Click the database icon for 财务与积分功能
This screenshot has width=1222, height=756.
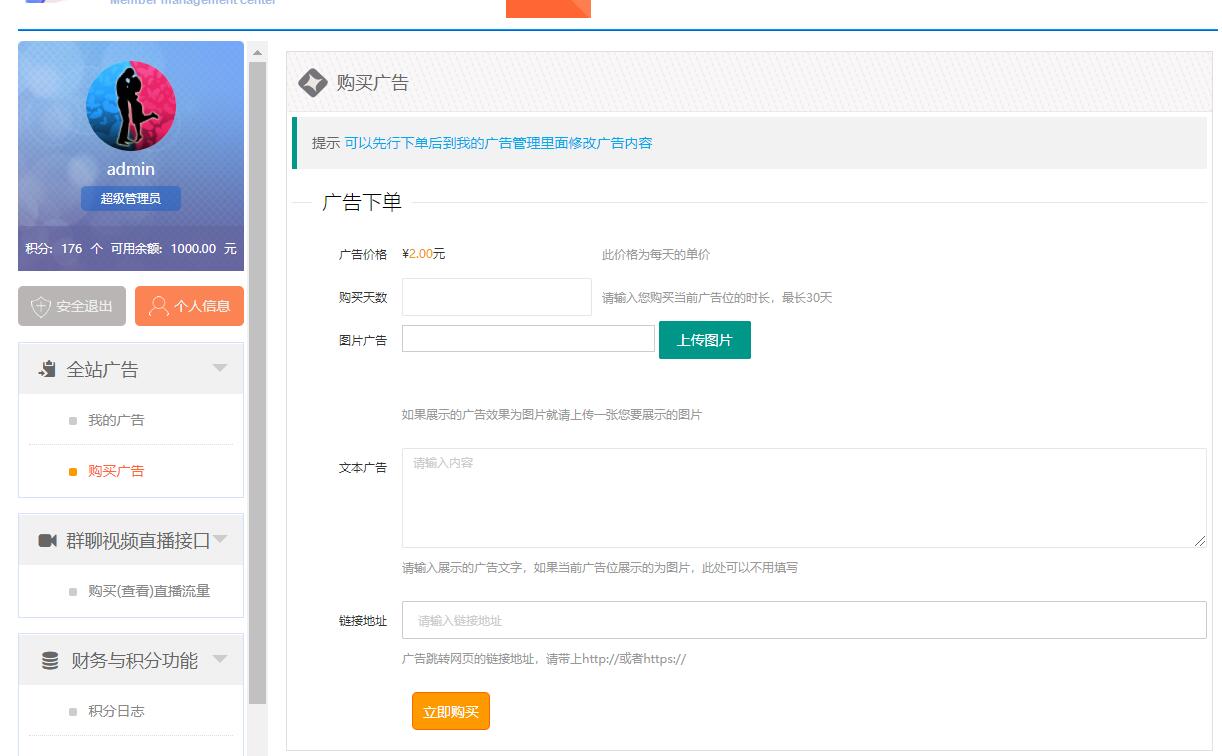click(49, 661)
